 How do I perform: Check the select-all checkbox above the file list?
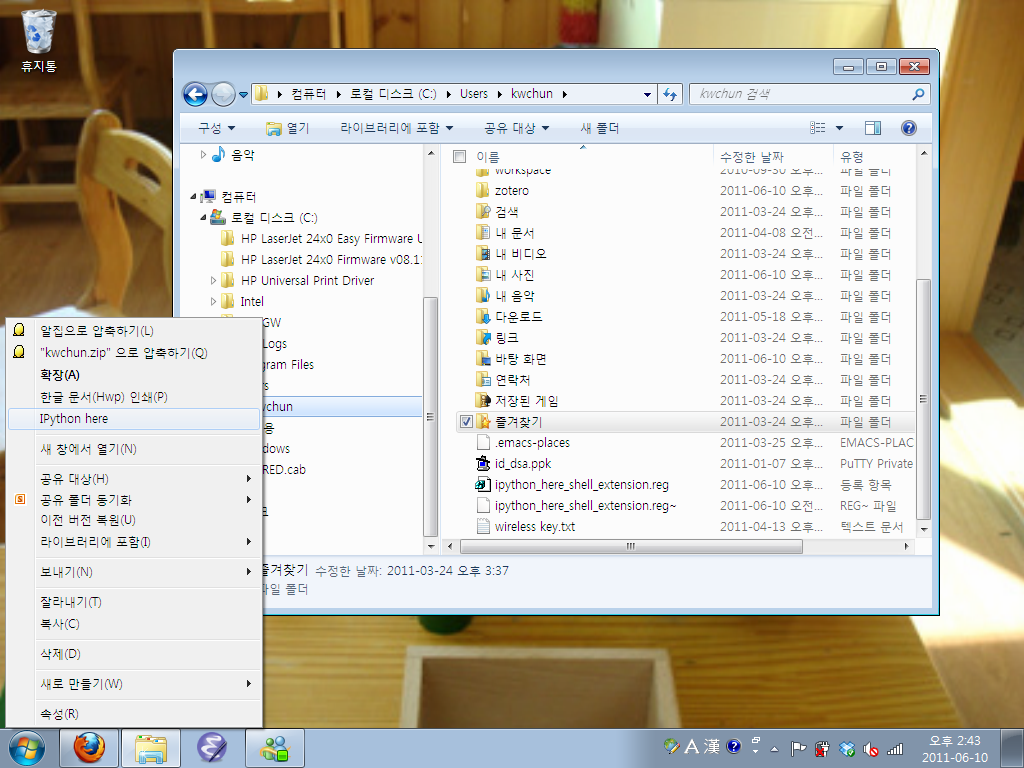pos(458,157)
